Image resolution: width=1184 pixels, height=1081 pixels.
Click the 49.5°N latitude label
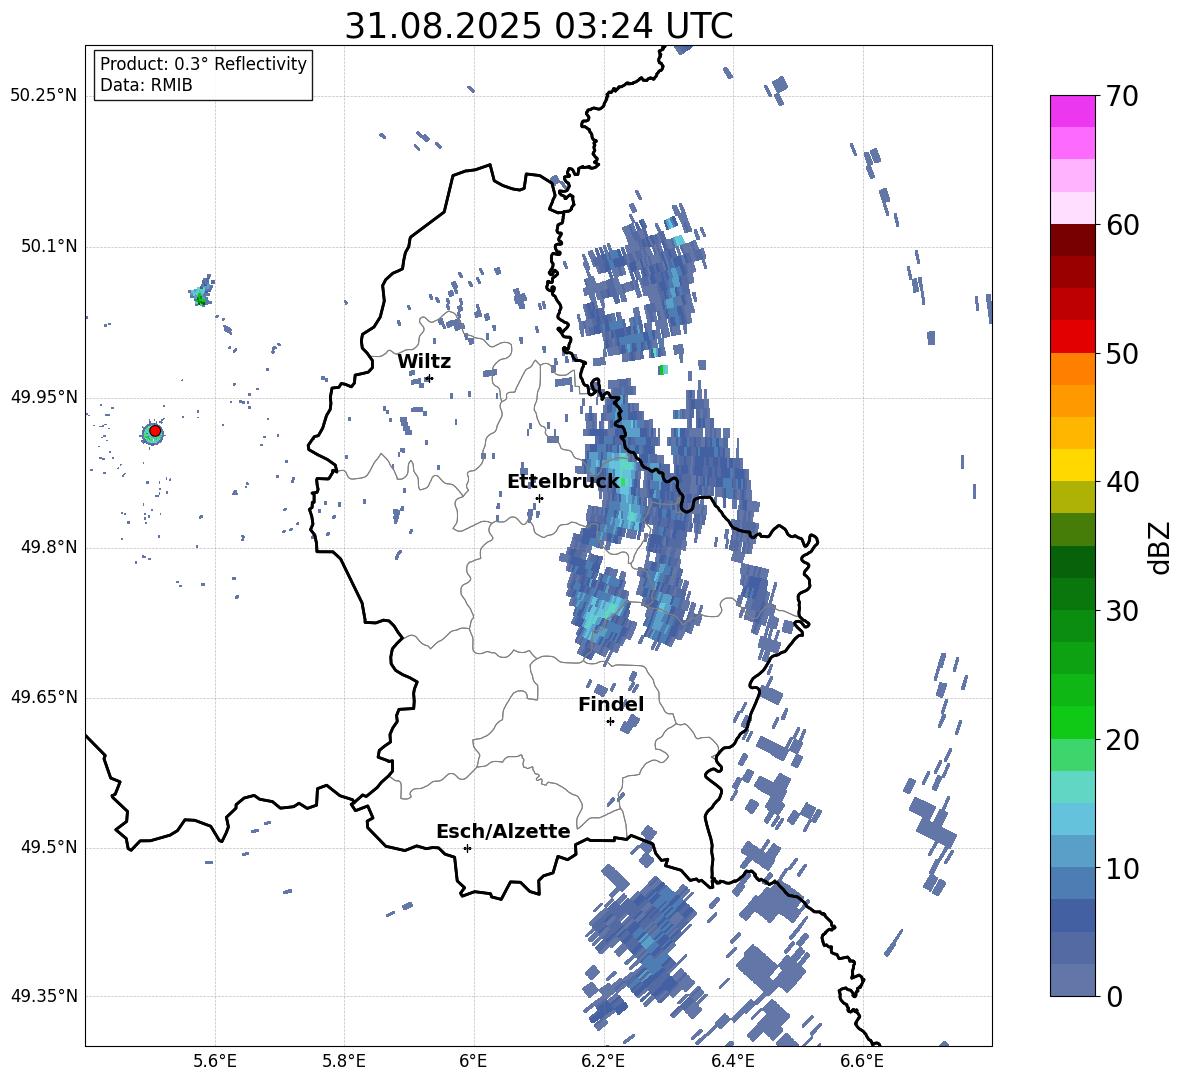[48, 847]
